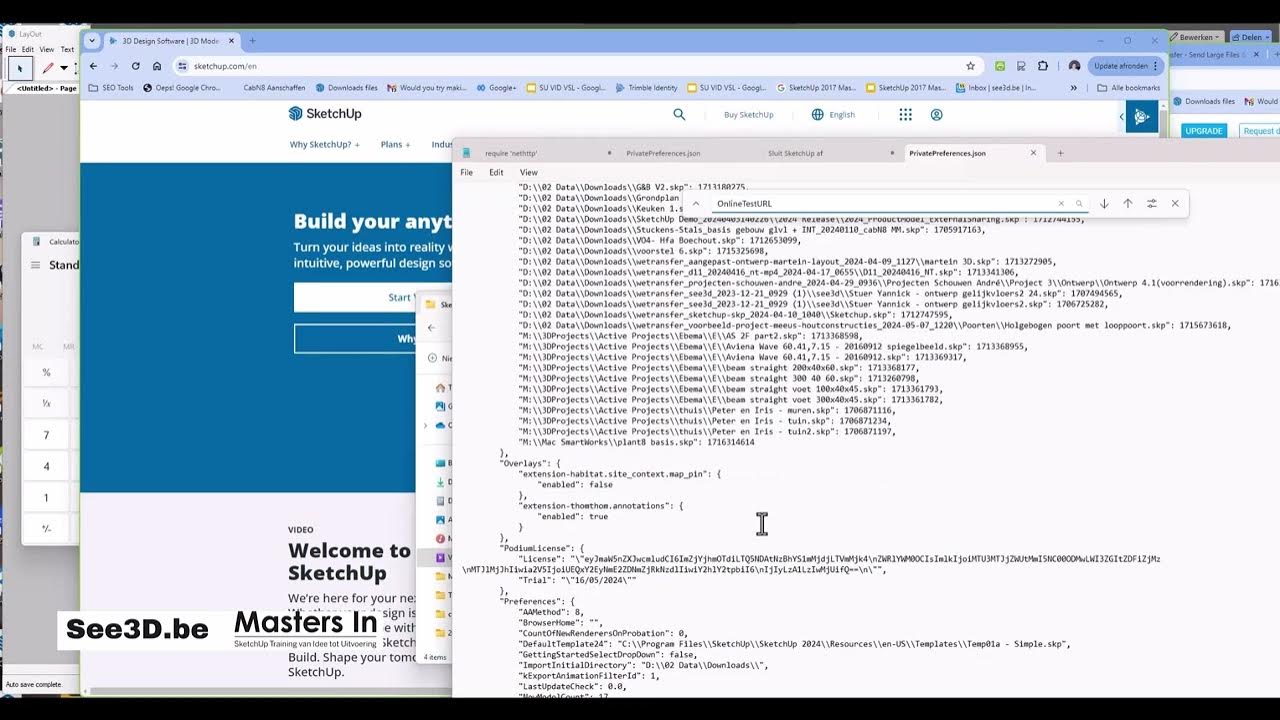Click the Update afronden button in Chrome
The image size is (1280, 720).
tap(1126, 66)
